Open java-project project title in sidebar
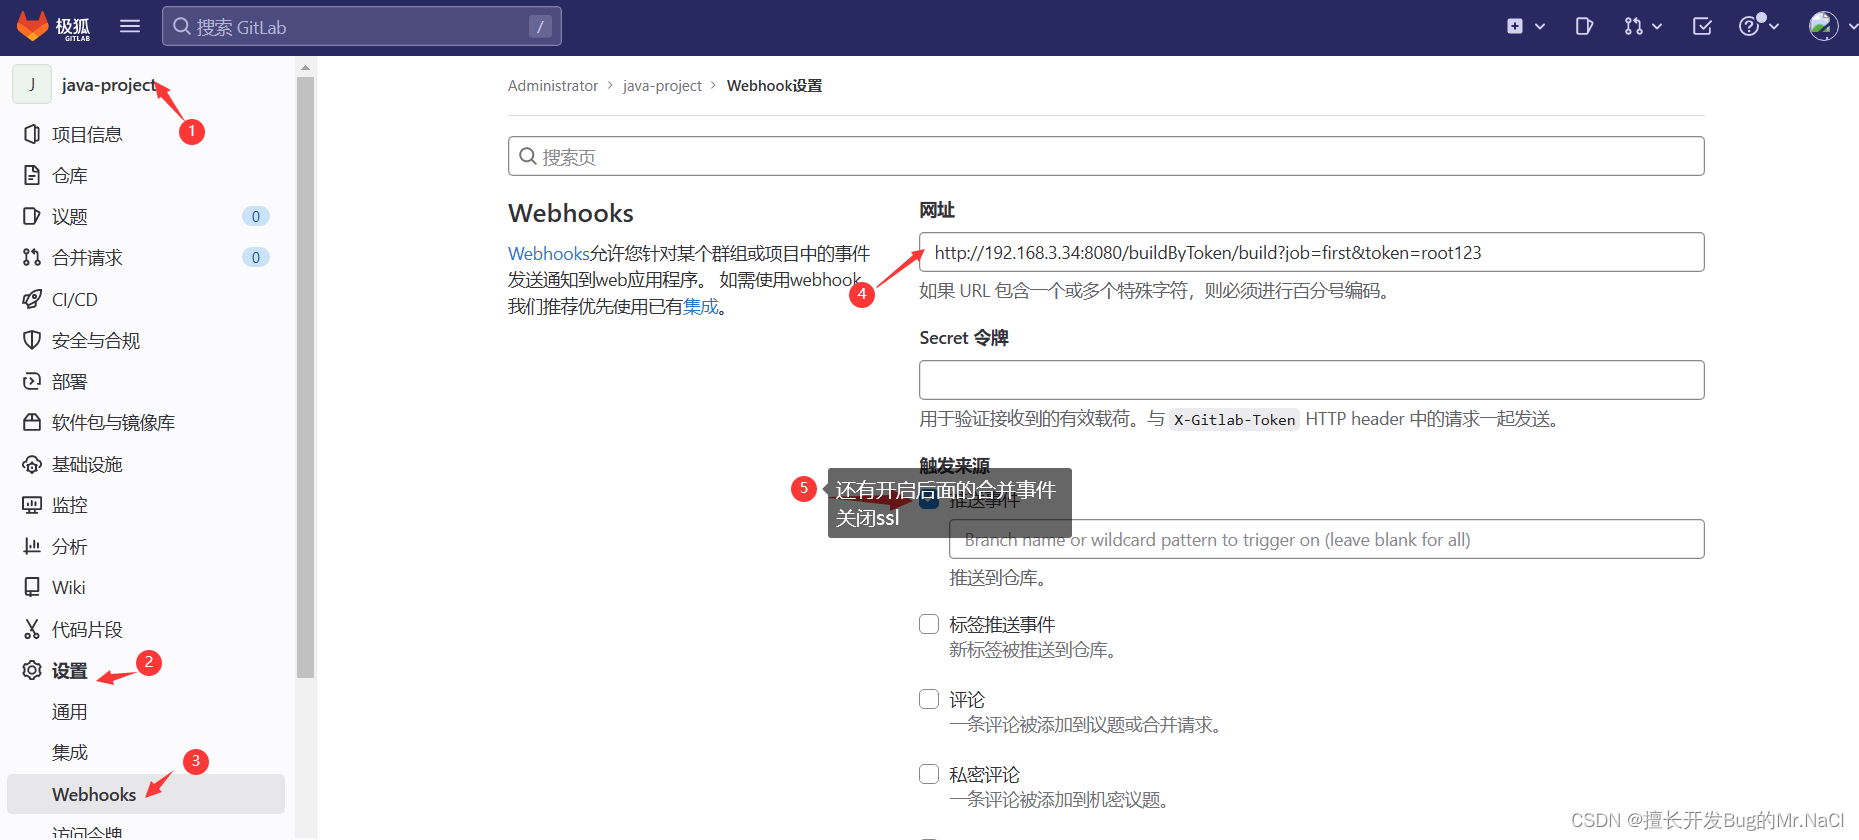The height and width of the screenshot is (840, 1859). coord(109,85)
